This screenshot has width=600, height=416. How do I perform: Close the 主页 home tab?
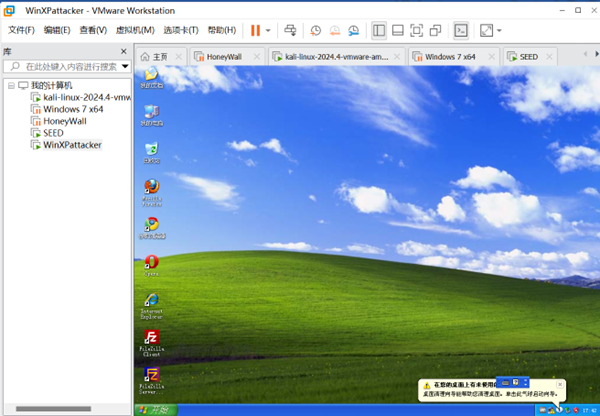[x=179, y=57]
